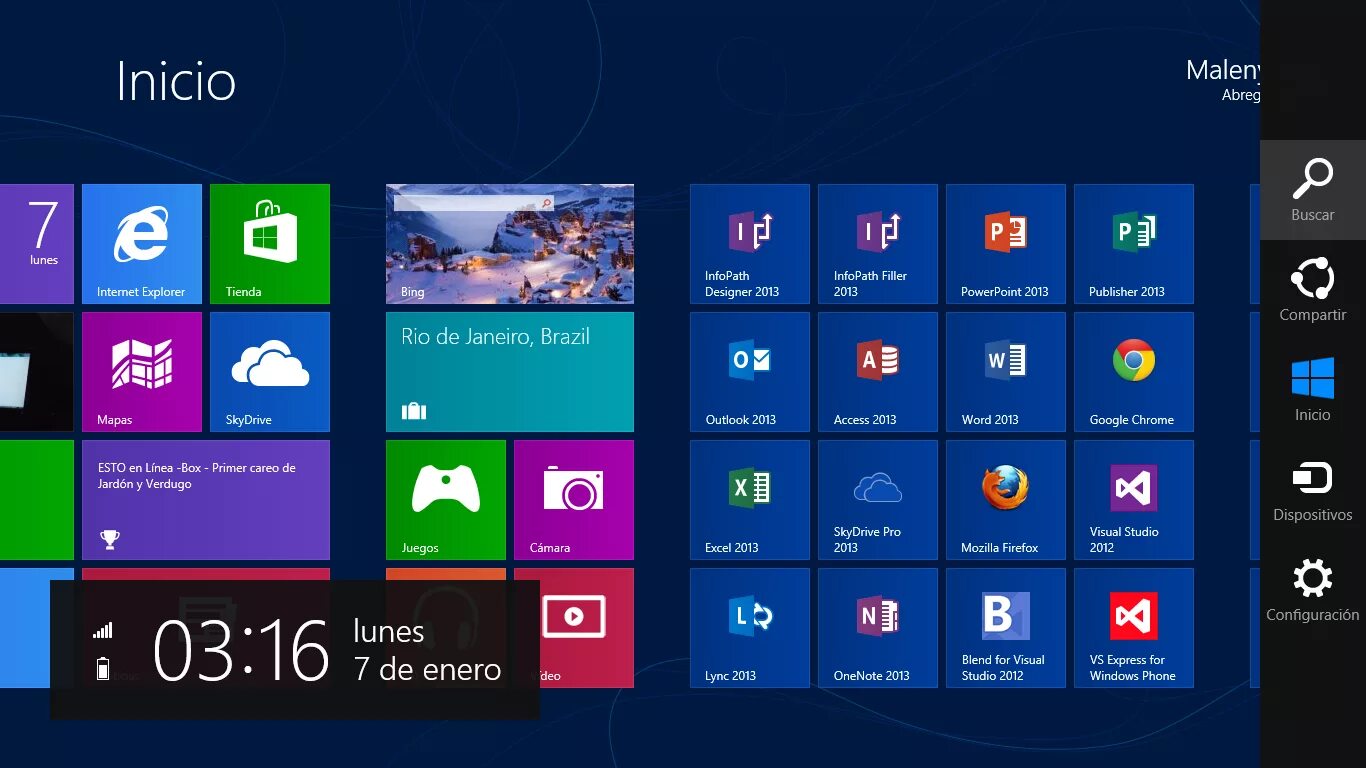Open the Cámara tile
The image size is (1366, 768).
574,500
